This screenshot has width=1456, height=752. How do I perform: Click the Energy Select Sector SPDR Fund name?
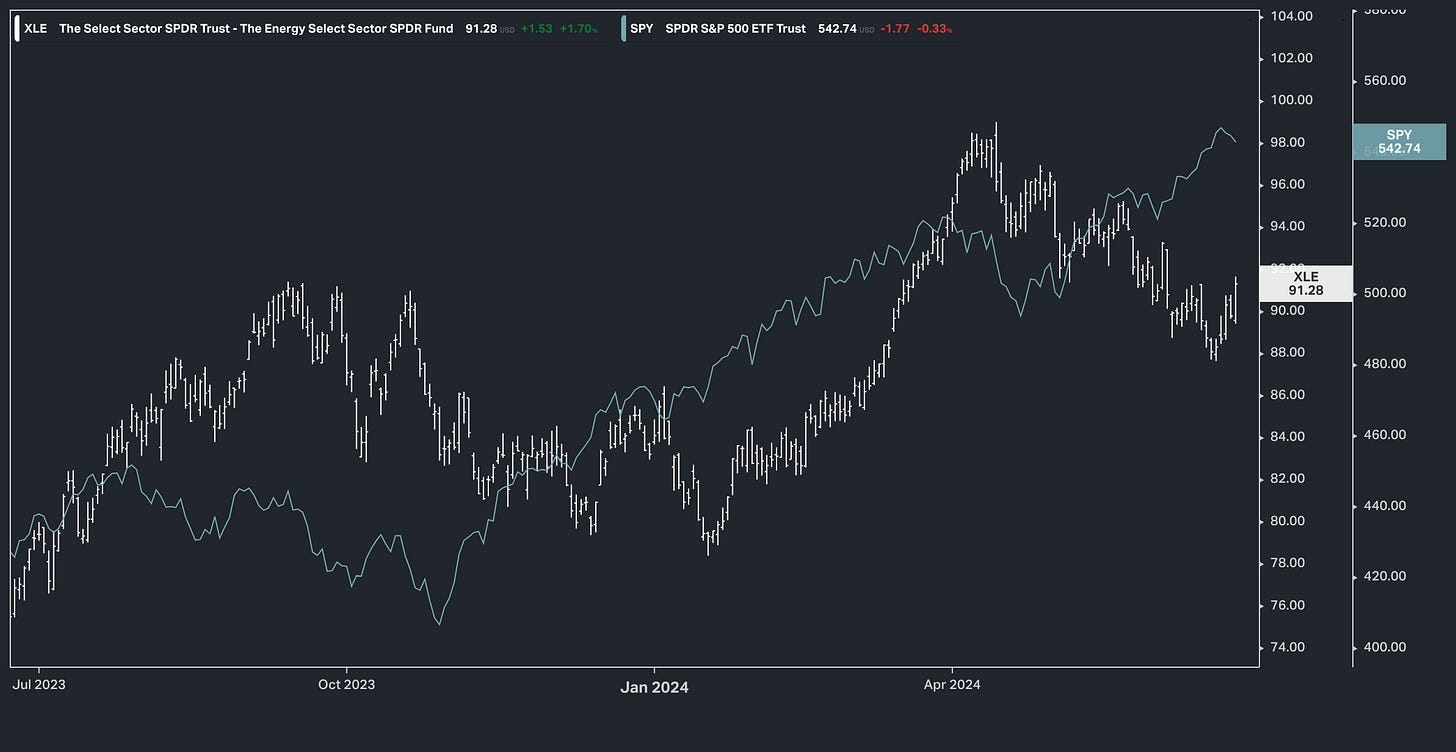click(256, 29)
